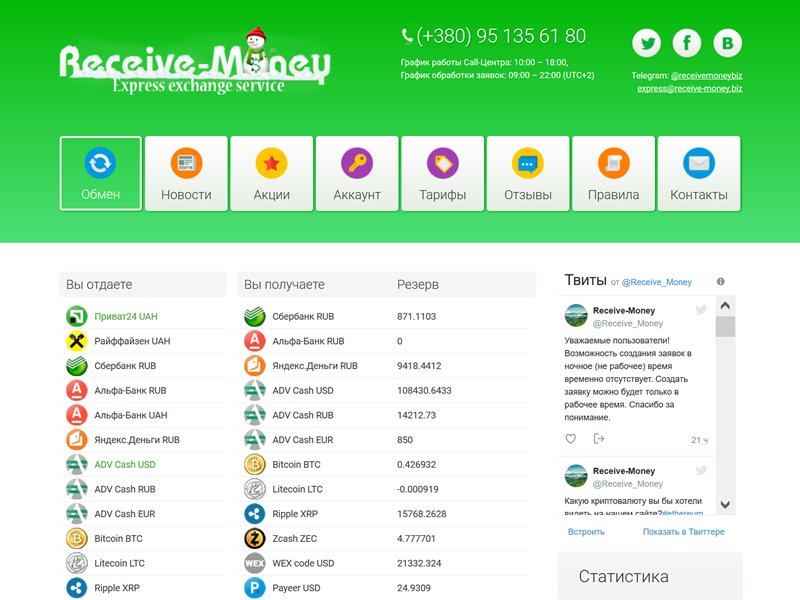Select Ripple XRP icon in give list
The width and height of the screenshot is (800, 600).
point(77,588)
